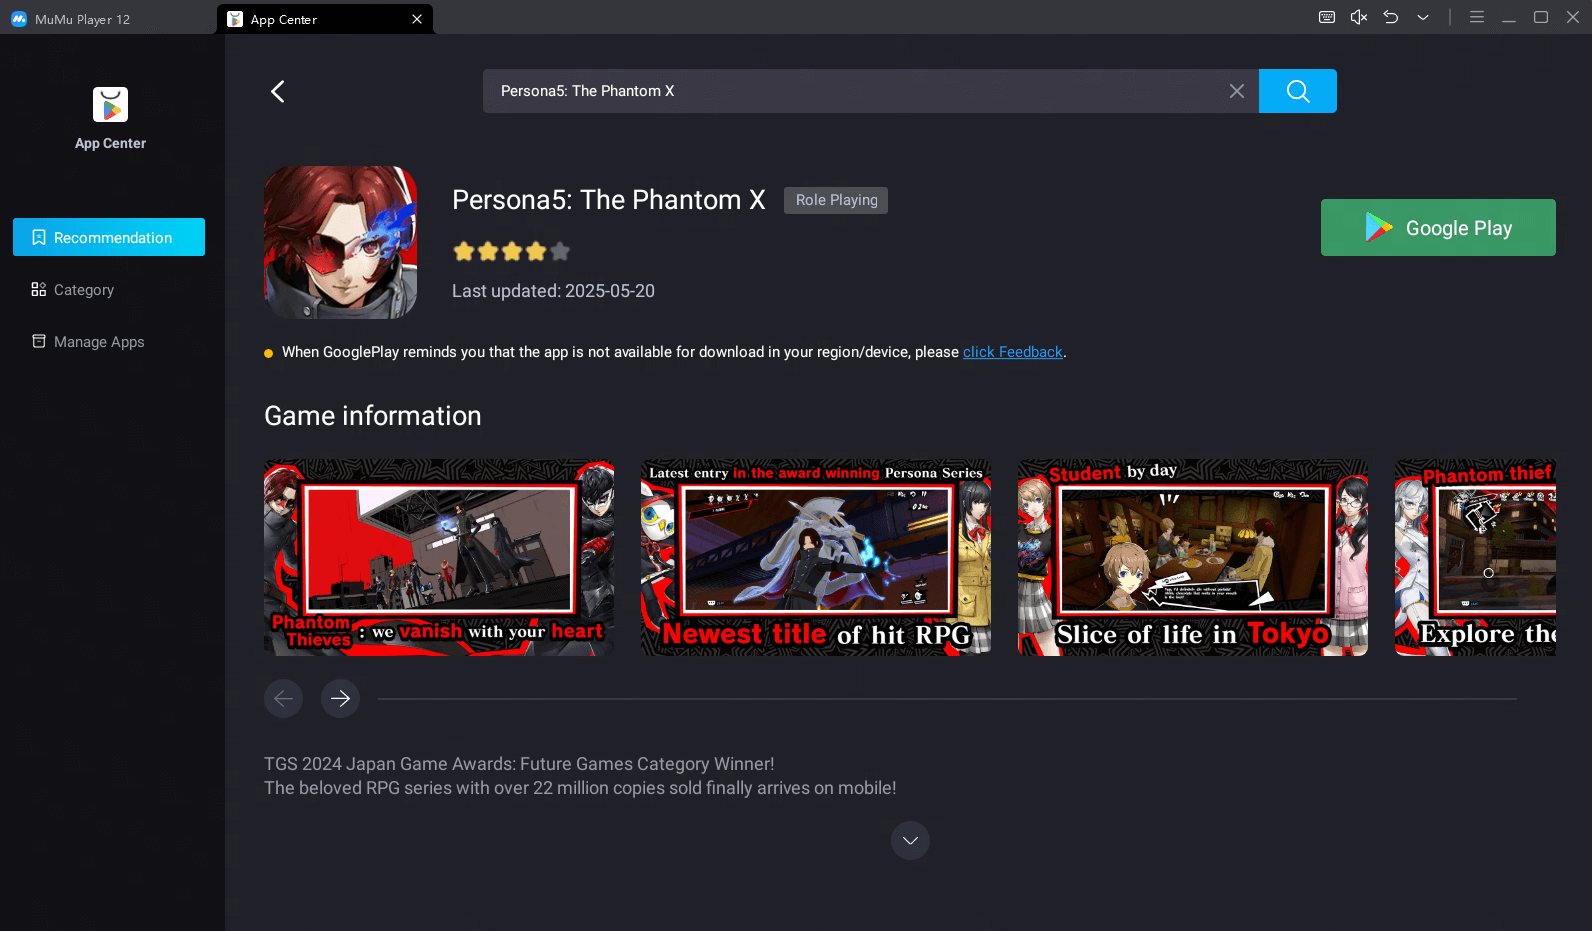Open the hamburger menu in title bar
Viewport: 1592px width, 931px height.
(1477, 17)
